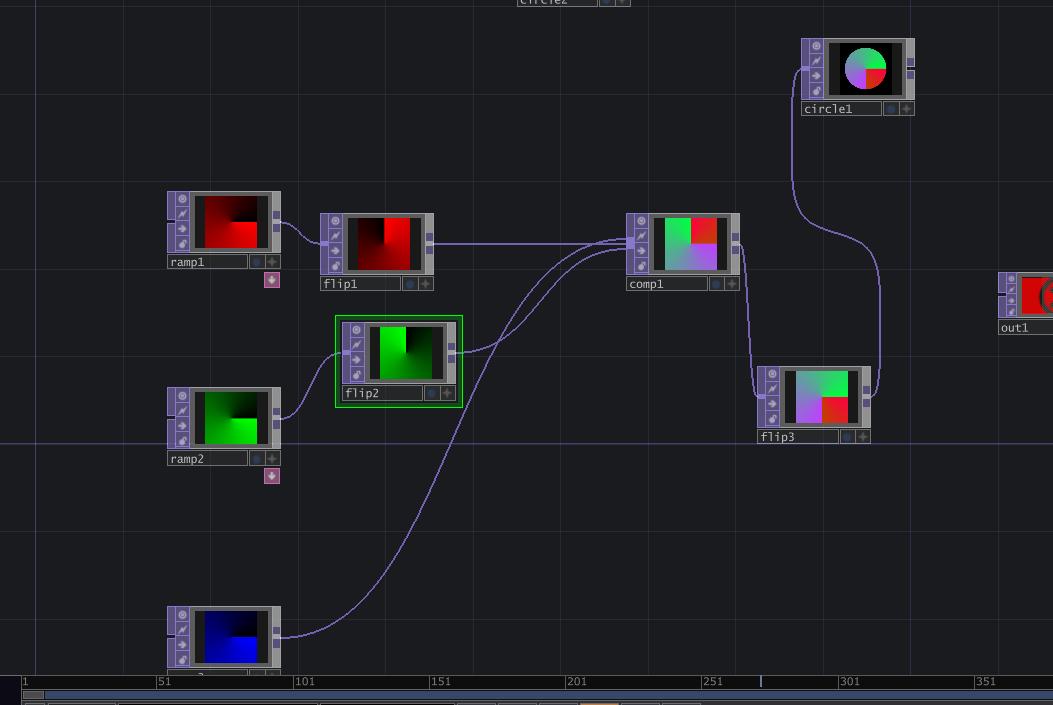The image size is (1053, 705).
Task: Click the flip1 red gradient preview
Action: point(383,244)
